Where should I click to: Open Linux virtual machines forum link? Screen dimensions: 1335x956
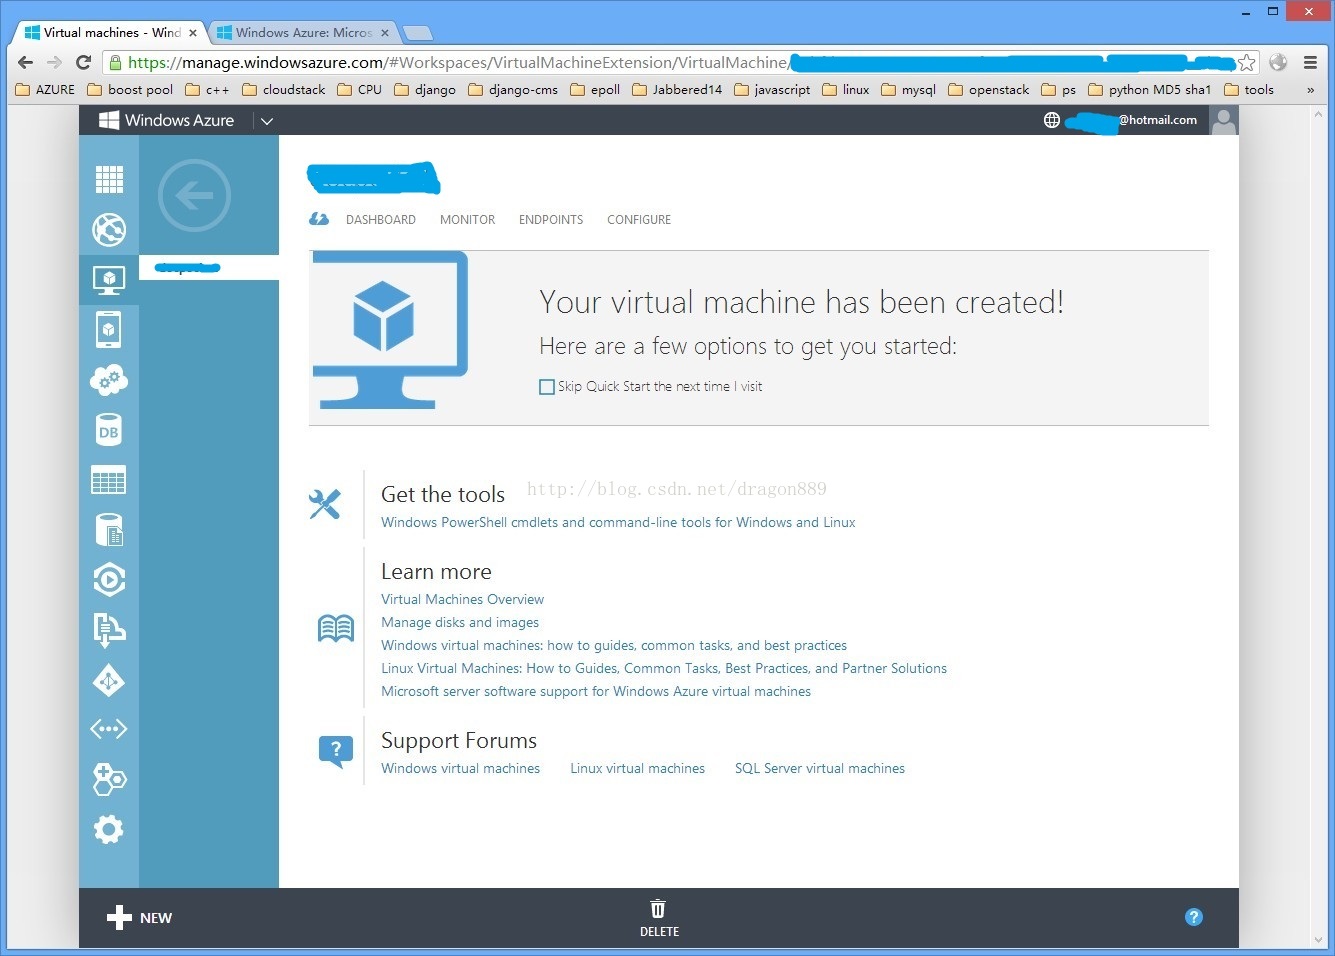coord(637,768)
